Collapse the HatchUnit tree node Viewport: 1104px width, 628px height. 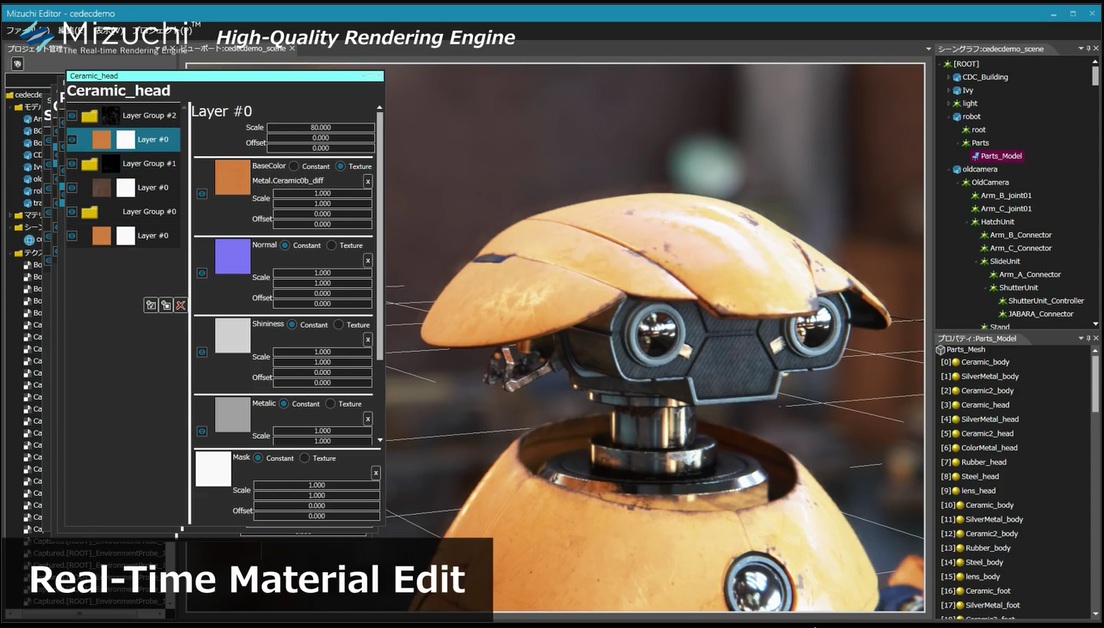pos(967,222)
